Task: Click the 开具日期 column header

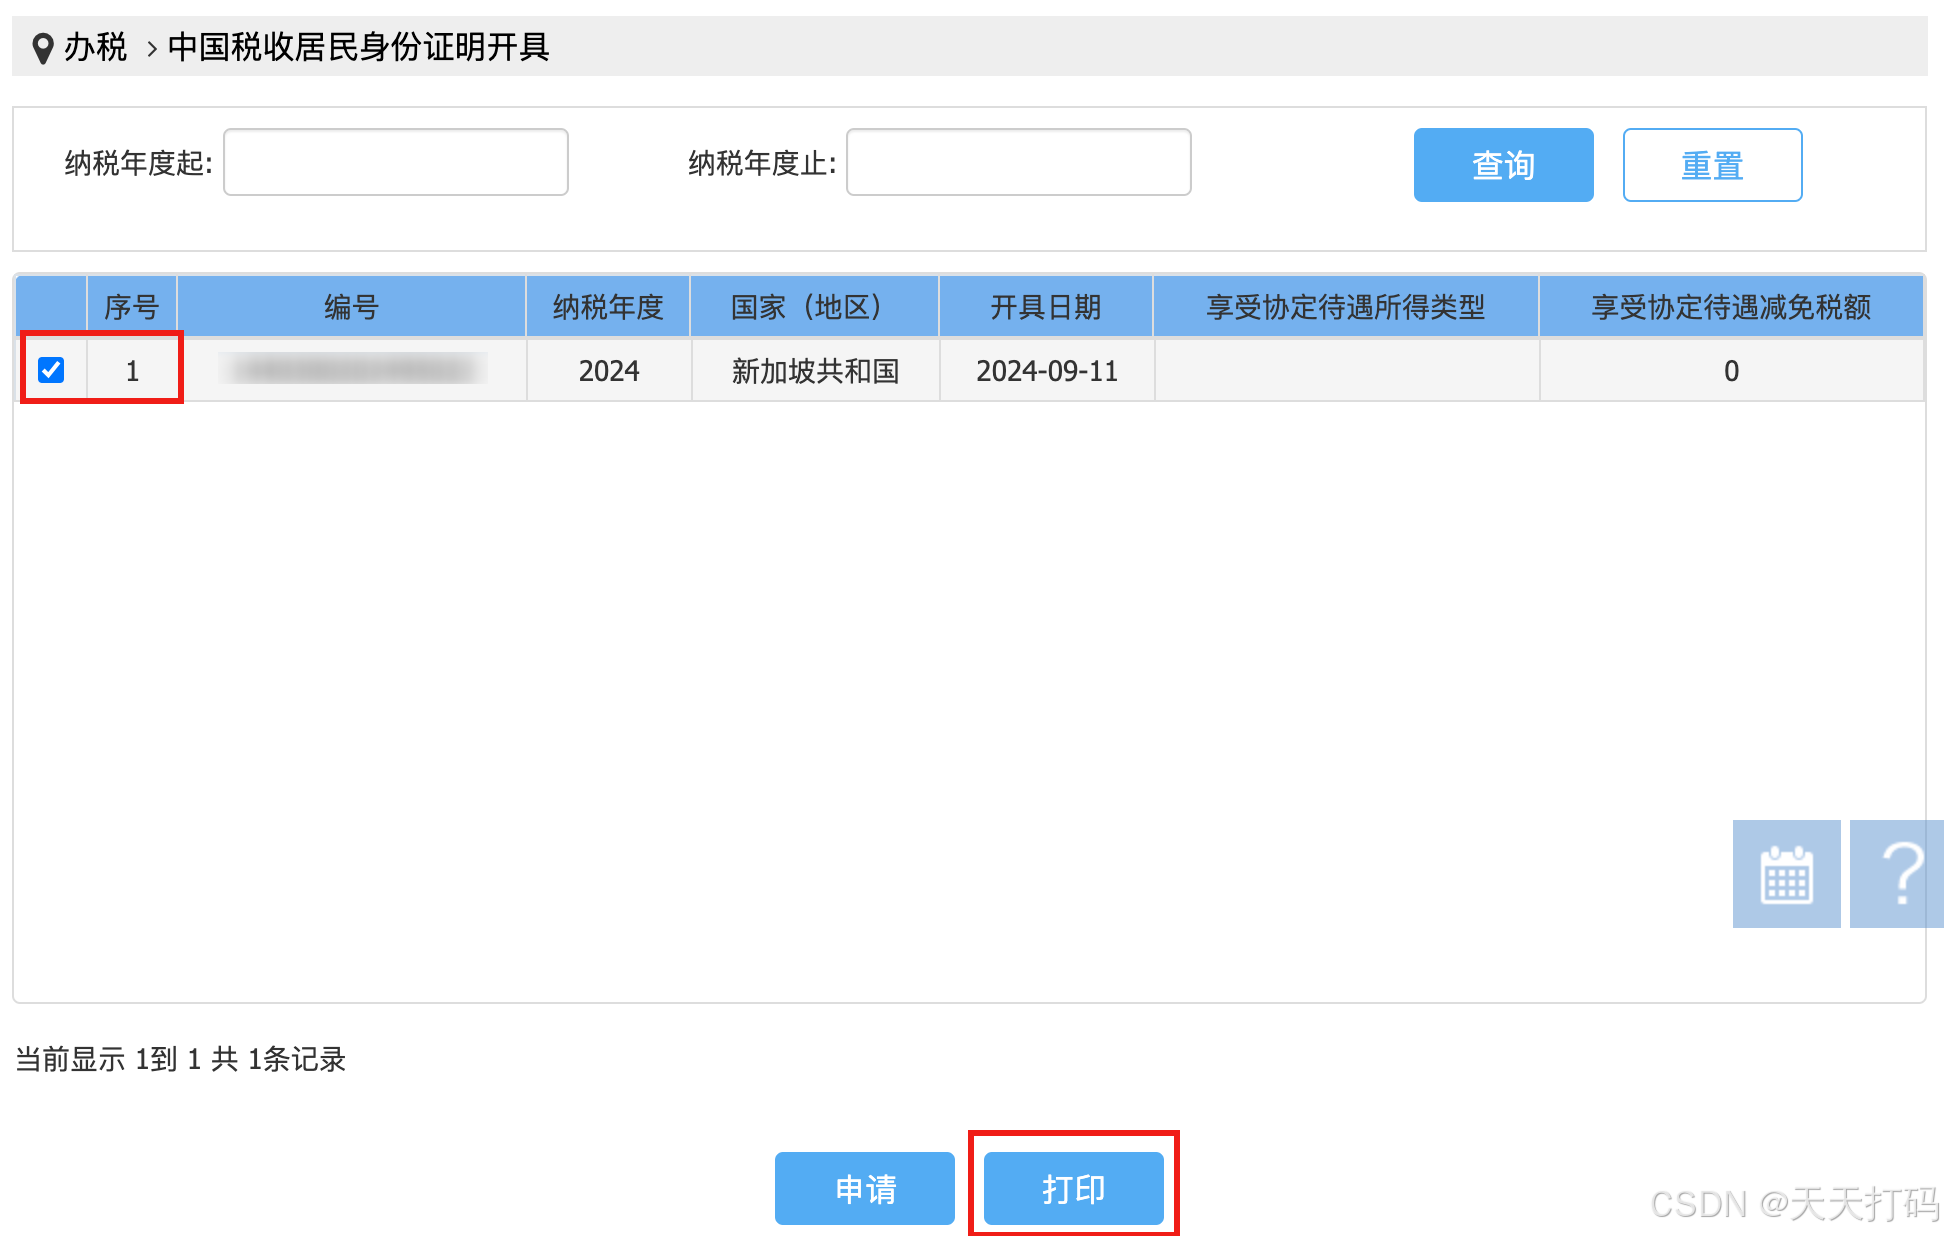Action: point(1045,307)
